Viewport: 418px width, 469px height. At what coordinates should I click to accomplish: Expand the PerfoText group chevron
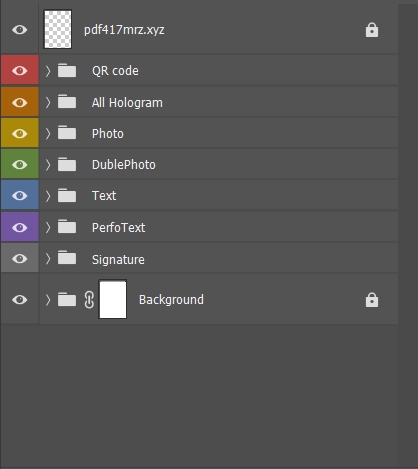pyautogui.click(x=48, y=227)
